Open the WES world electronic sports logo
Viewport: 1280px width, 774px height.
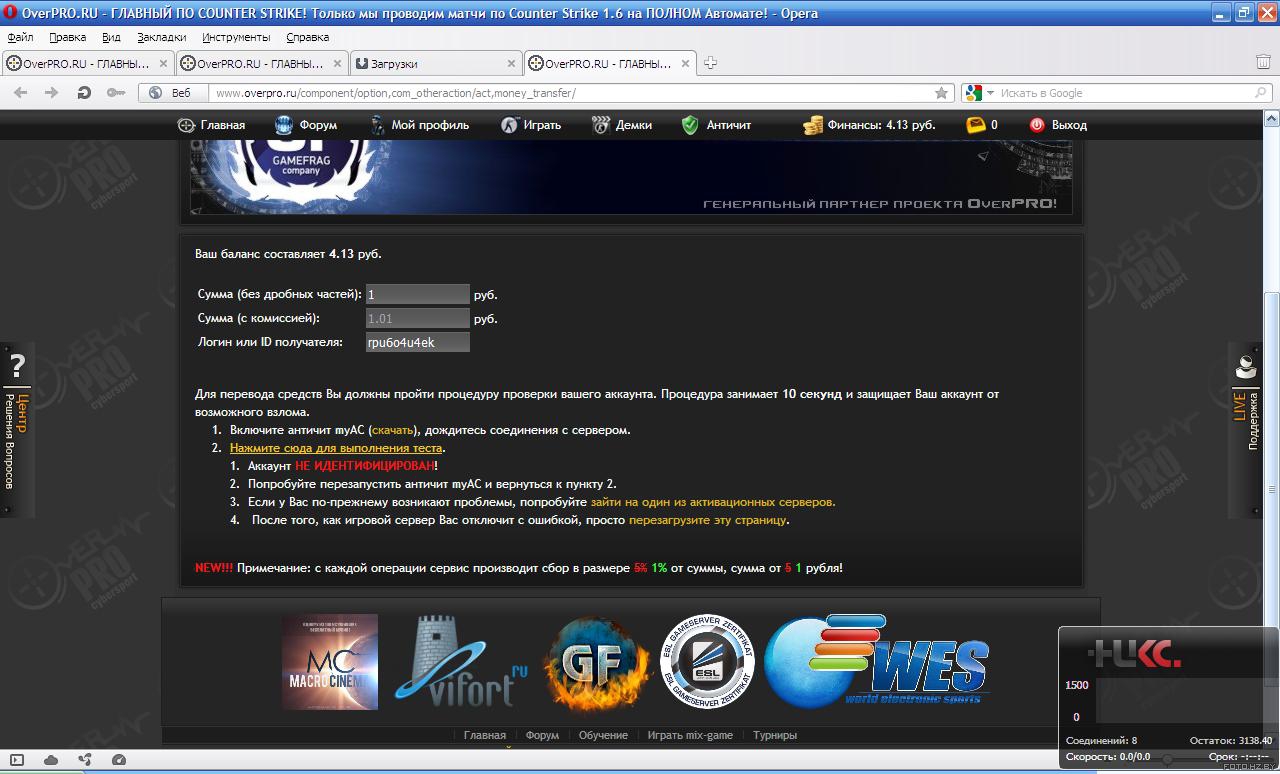point(877,660)
